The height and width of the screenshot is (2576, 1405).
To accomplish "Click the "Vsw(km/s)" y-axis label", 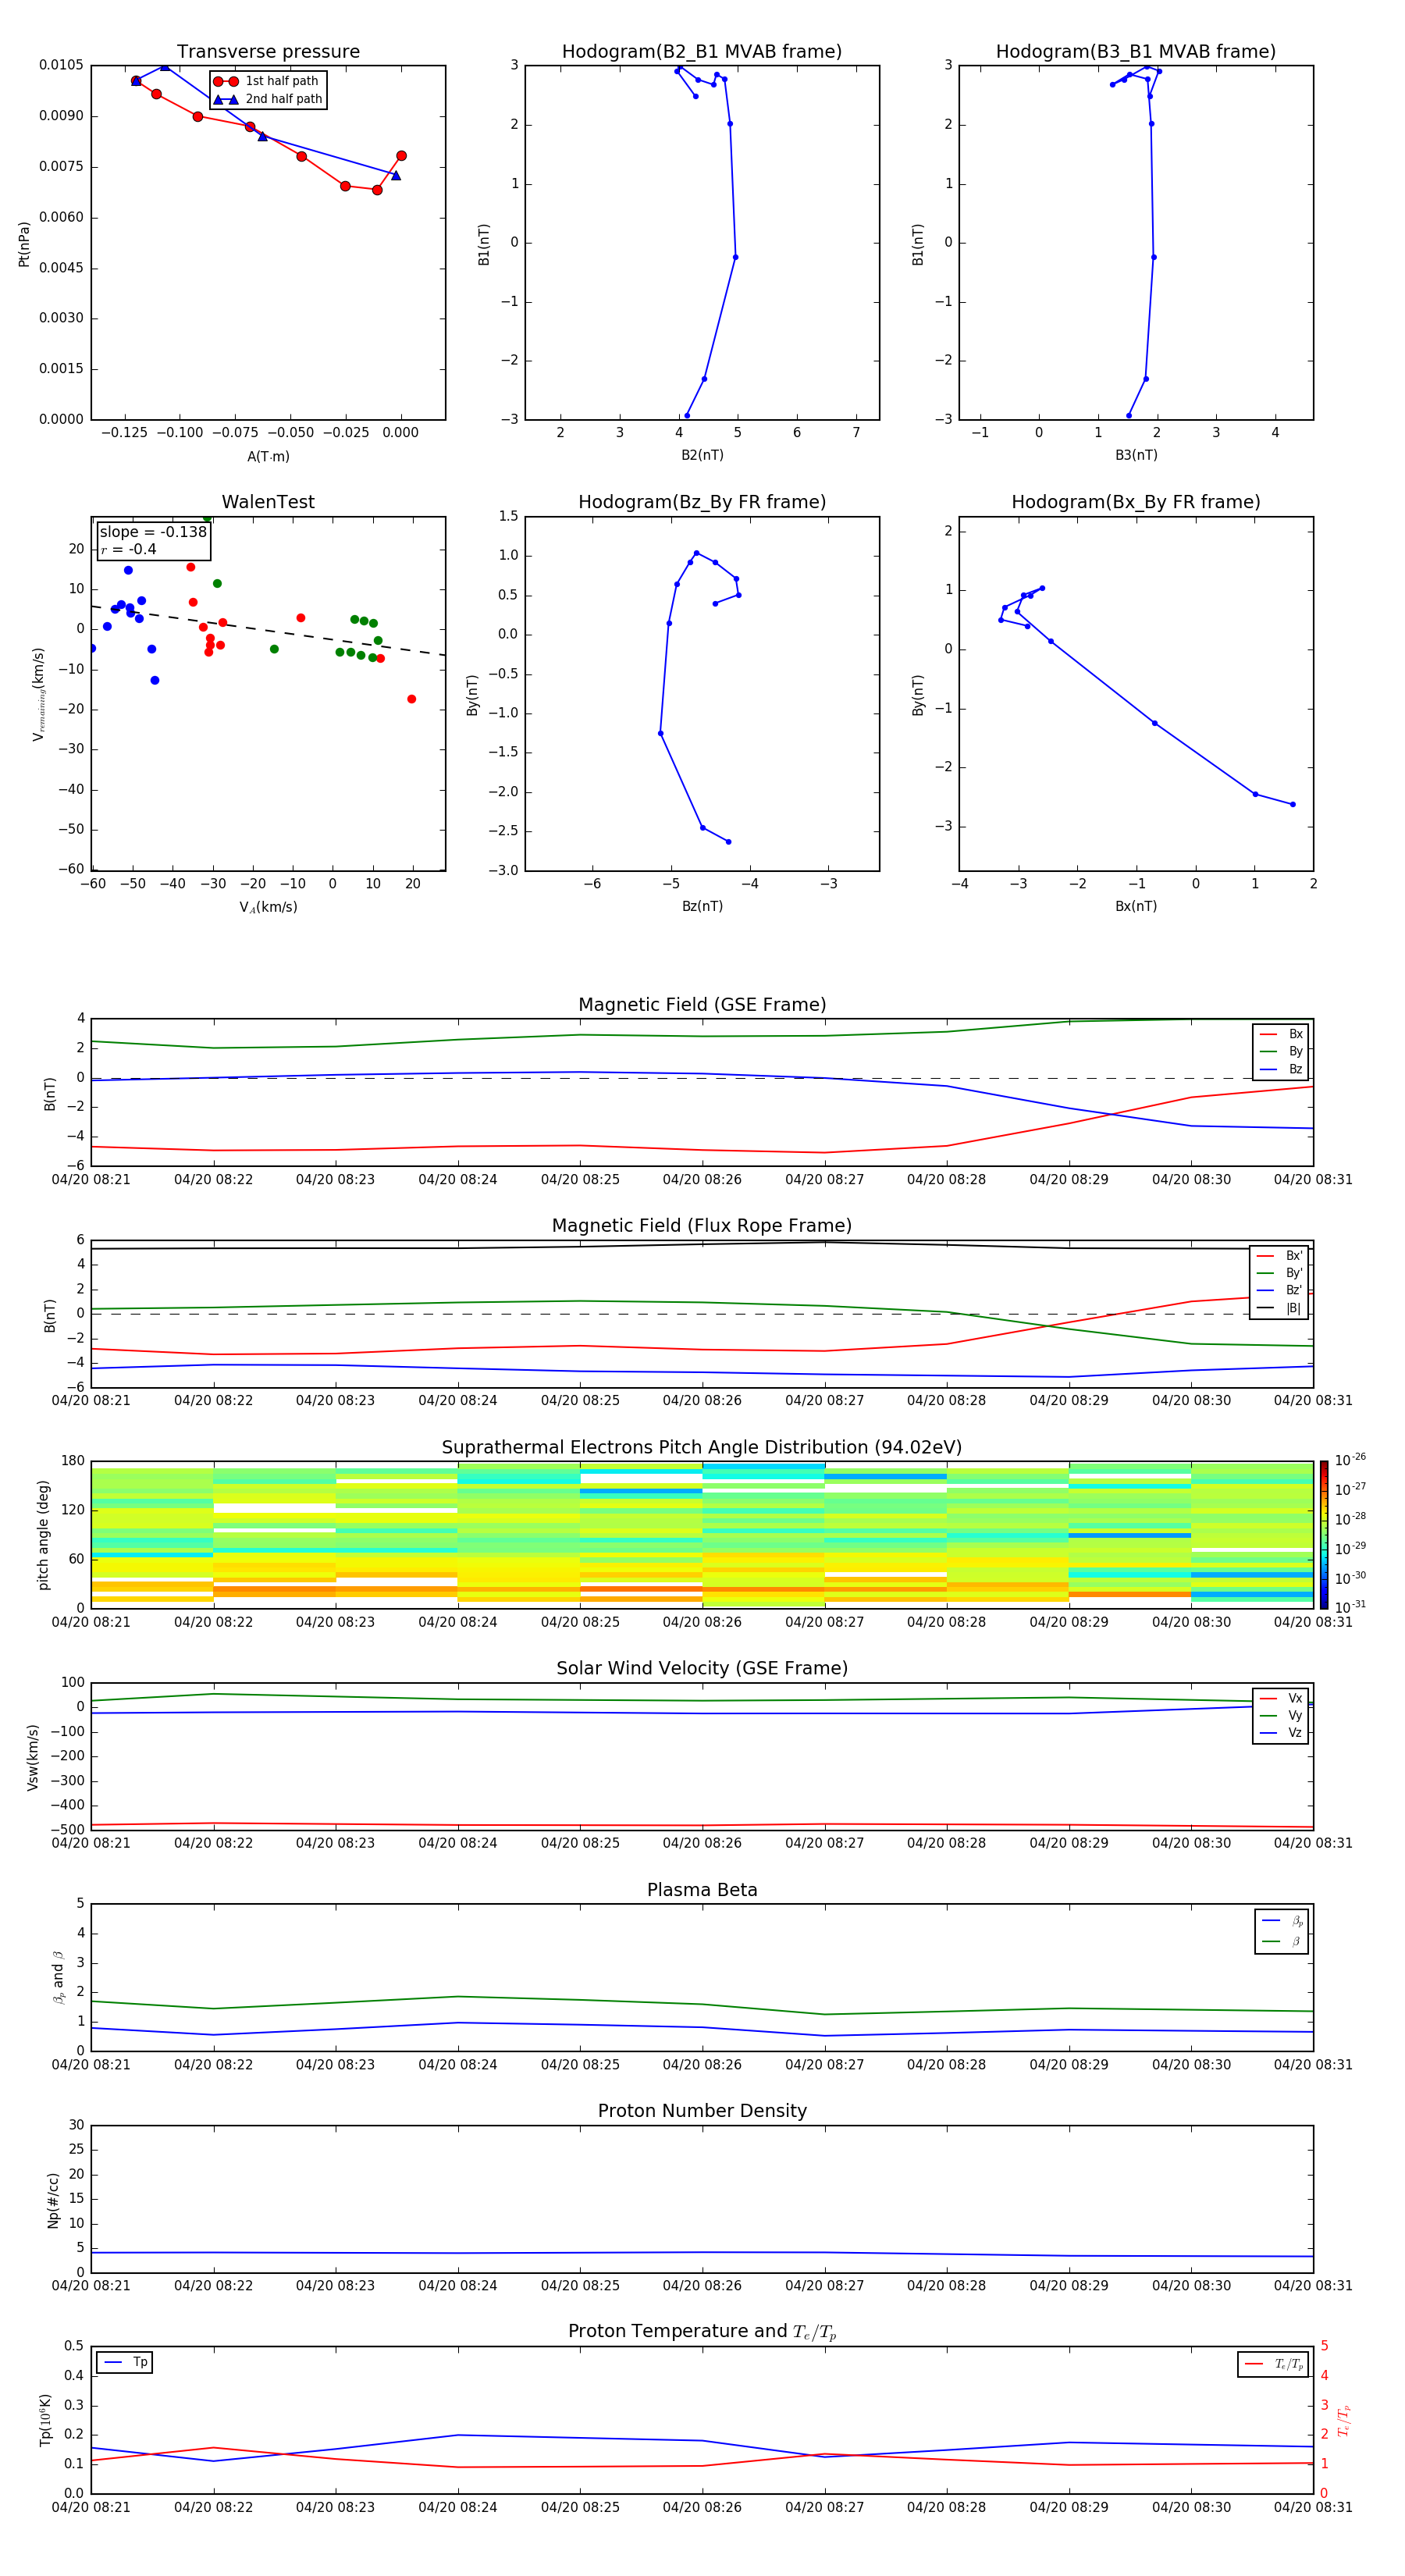I will click(32, 1757).
